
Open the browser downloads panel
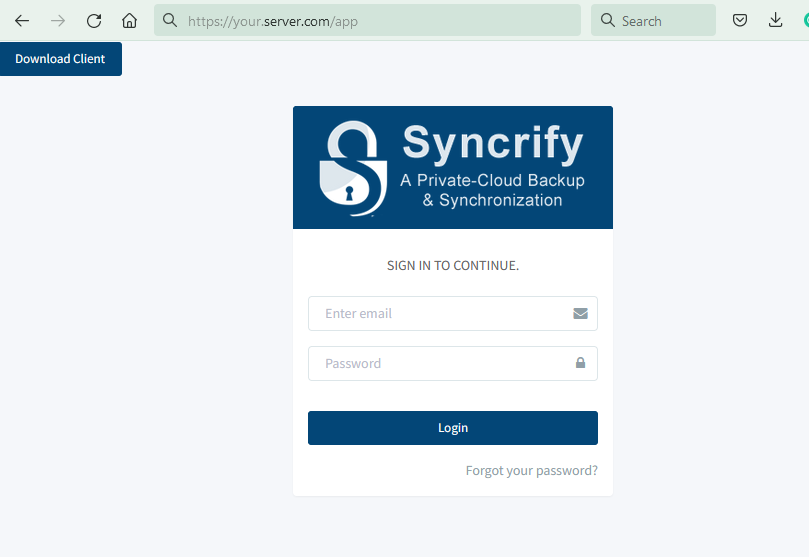pos(775,21)
